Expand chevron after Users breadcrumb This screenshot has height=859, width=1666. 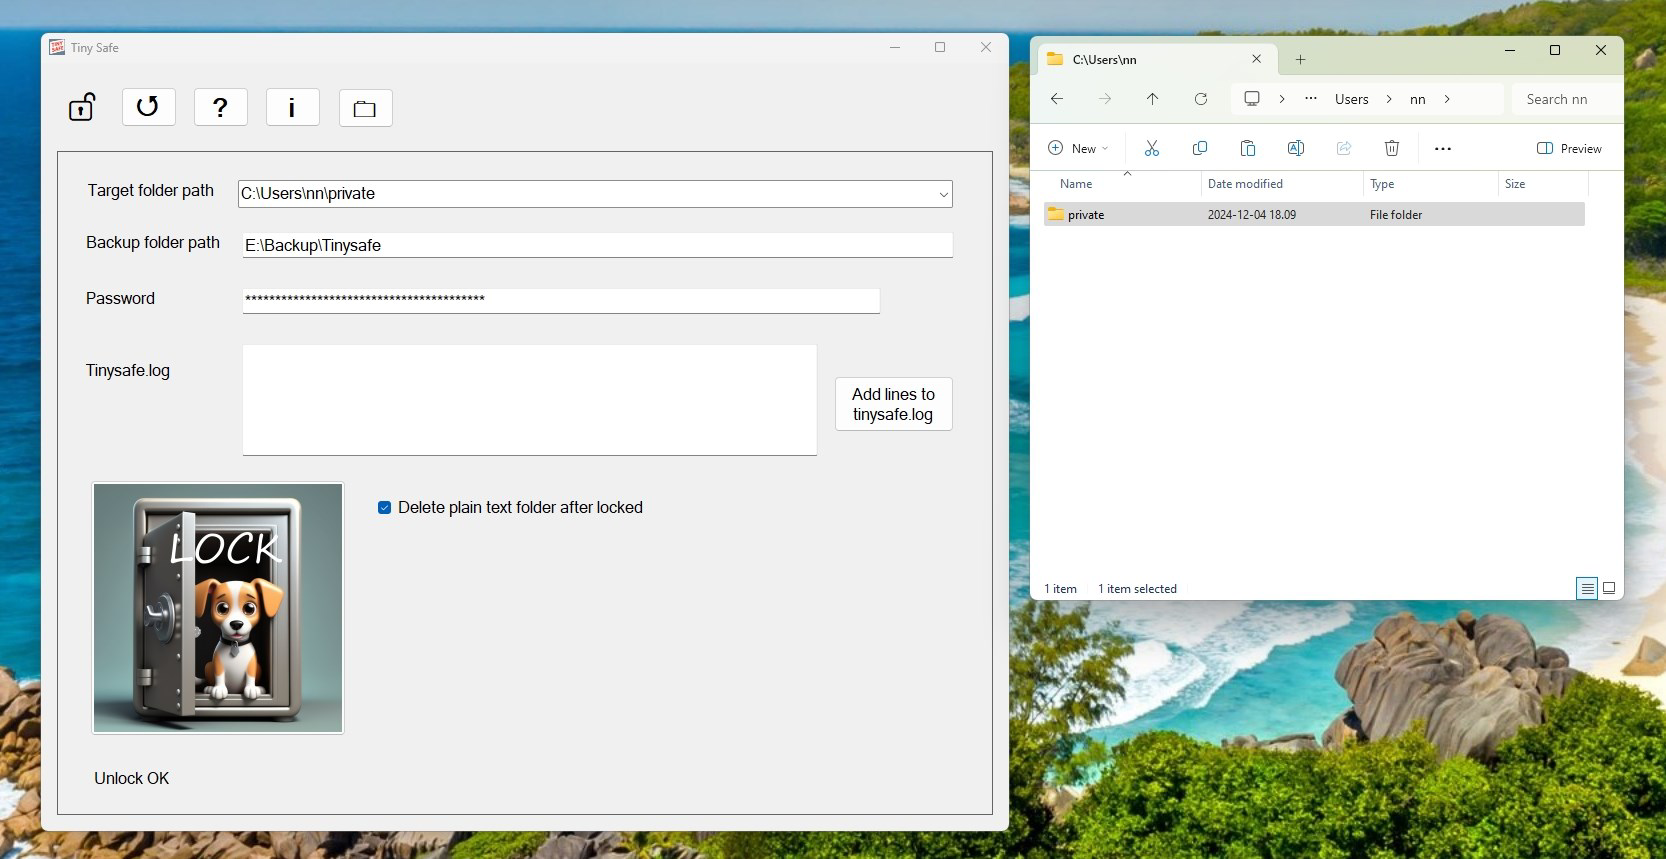1389,99
